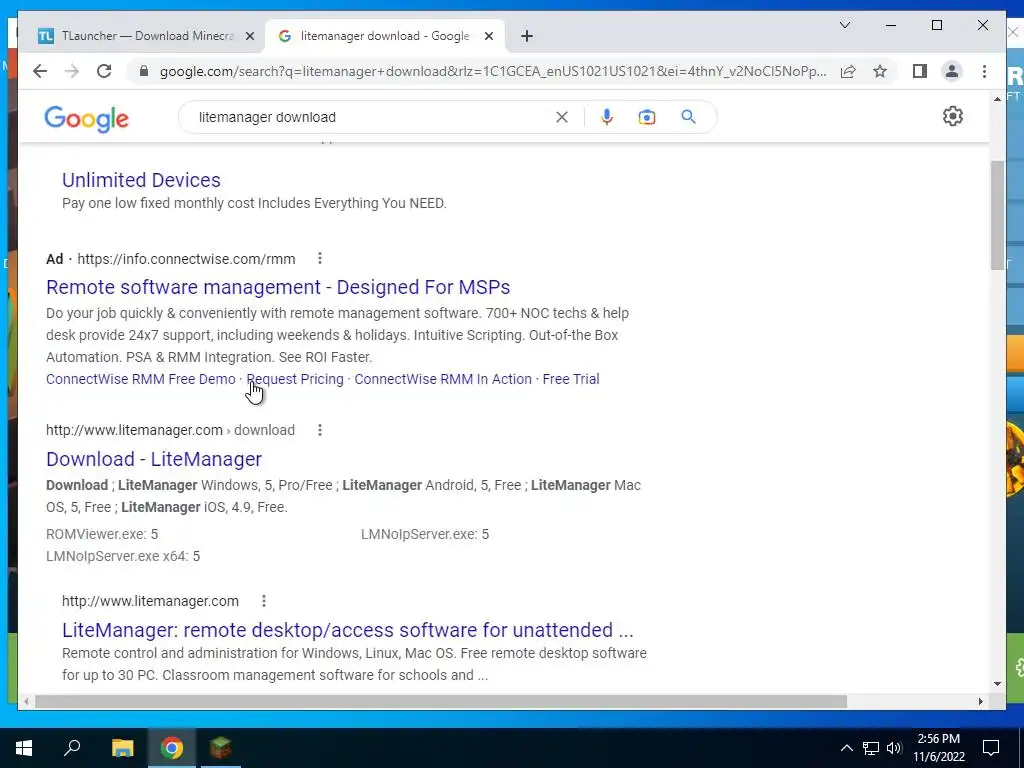Click the litemanager.com › download URL
The image size is (1024, 768).
click(x=170, y=430)
